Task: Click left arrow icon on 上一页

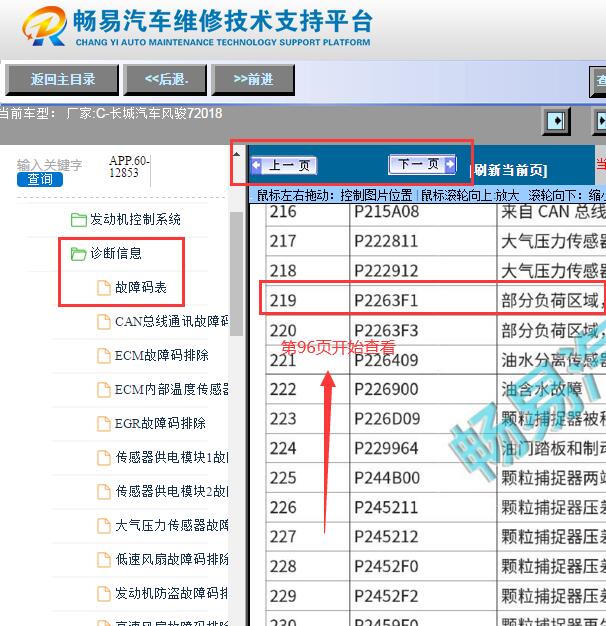Action: 256,165
